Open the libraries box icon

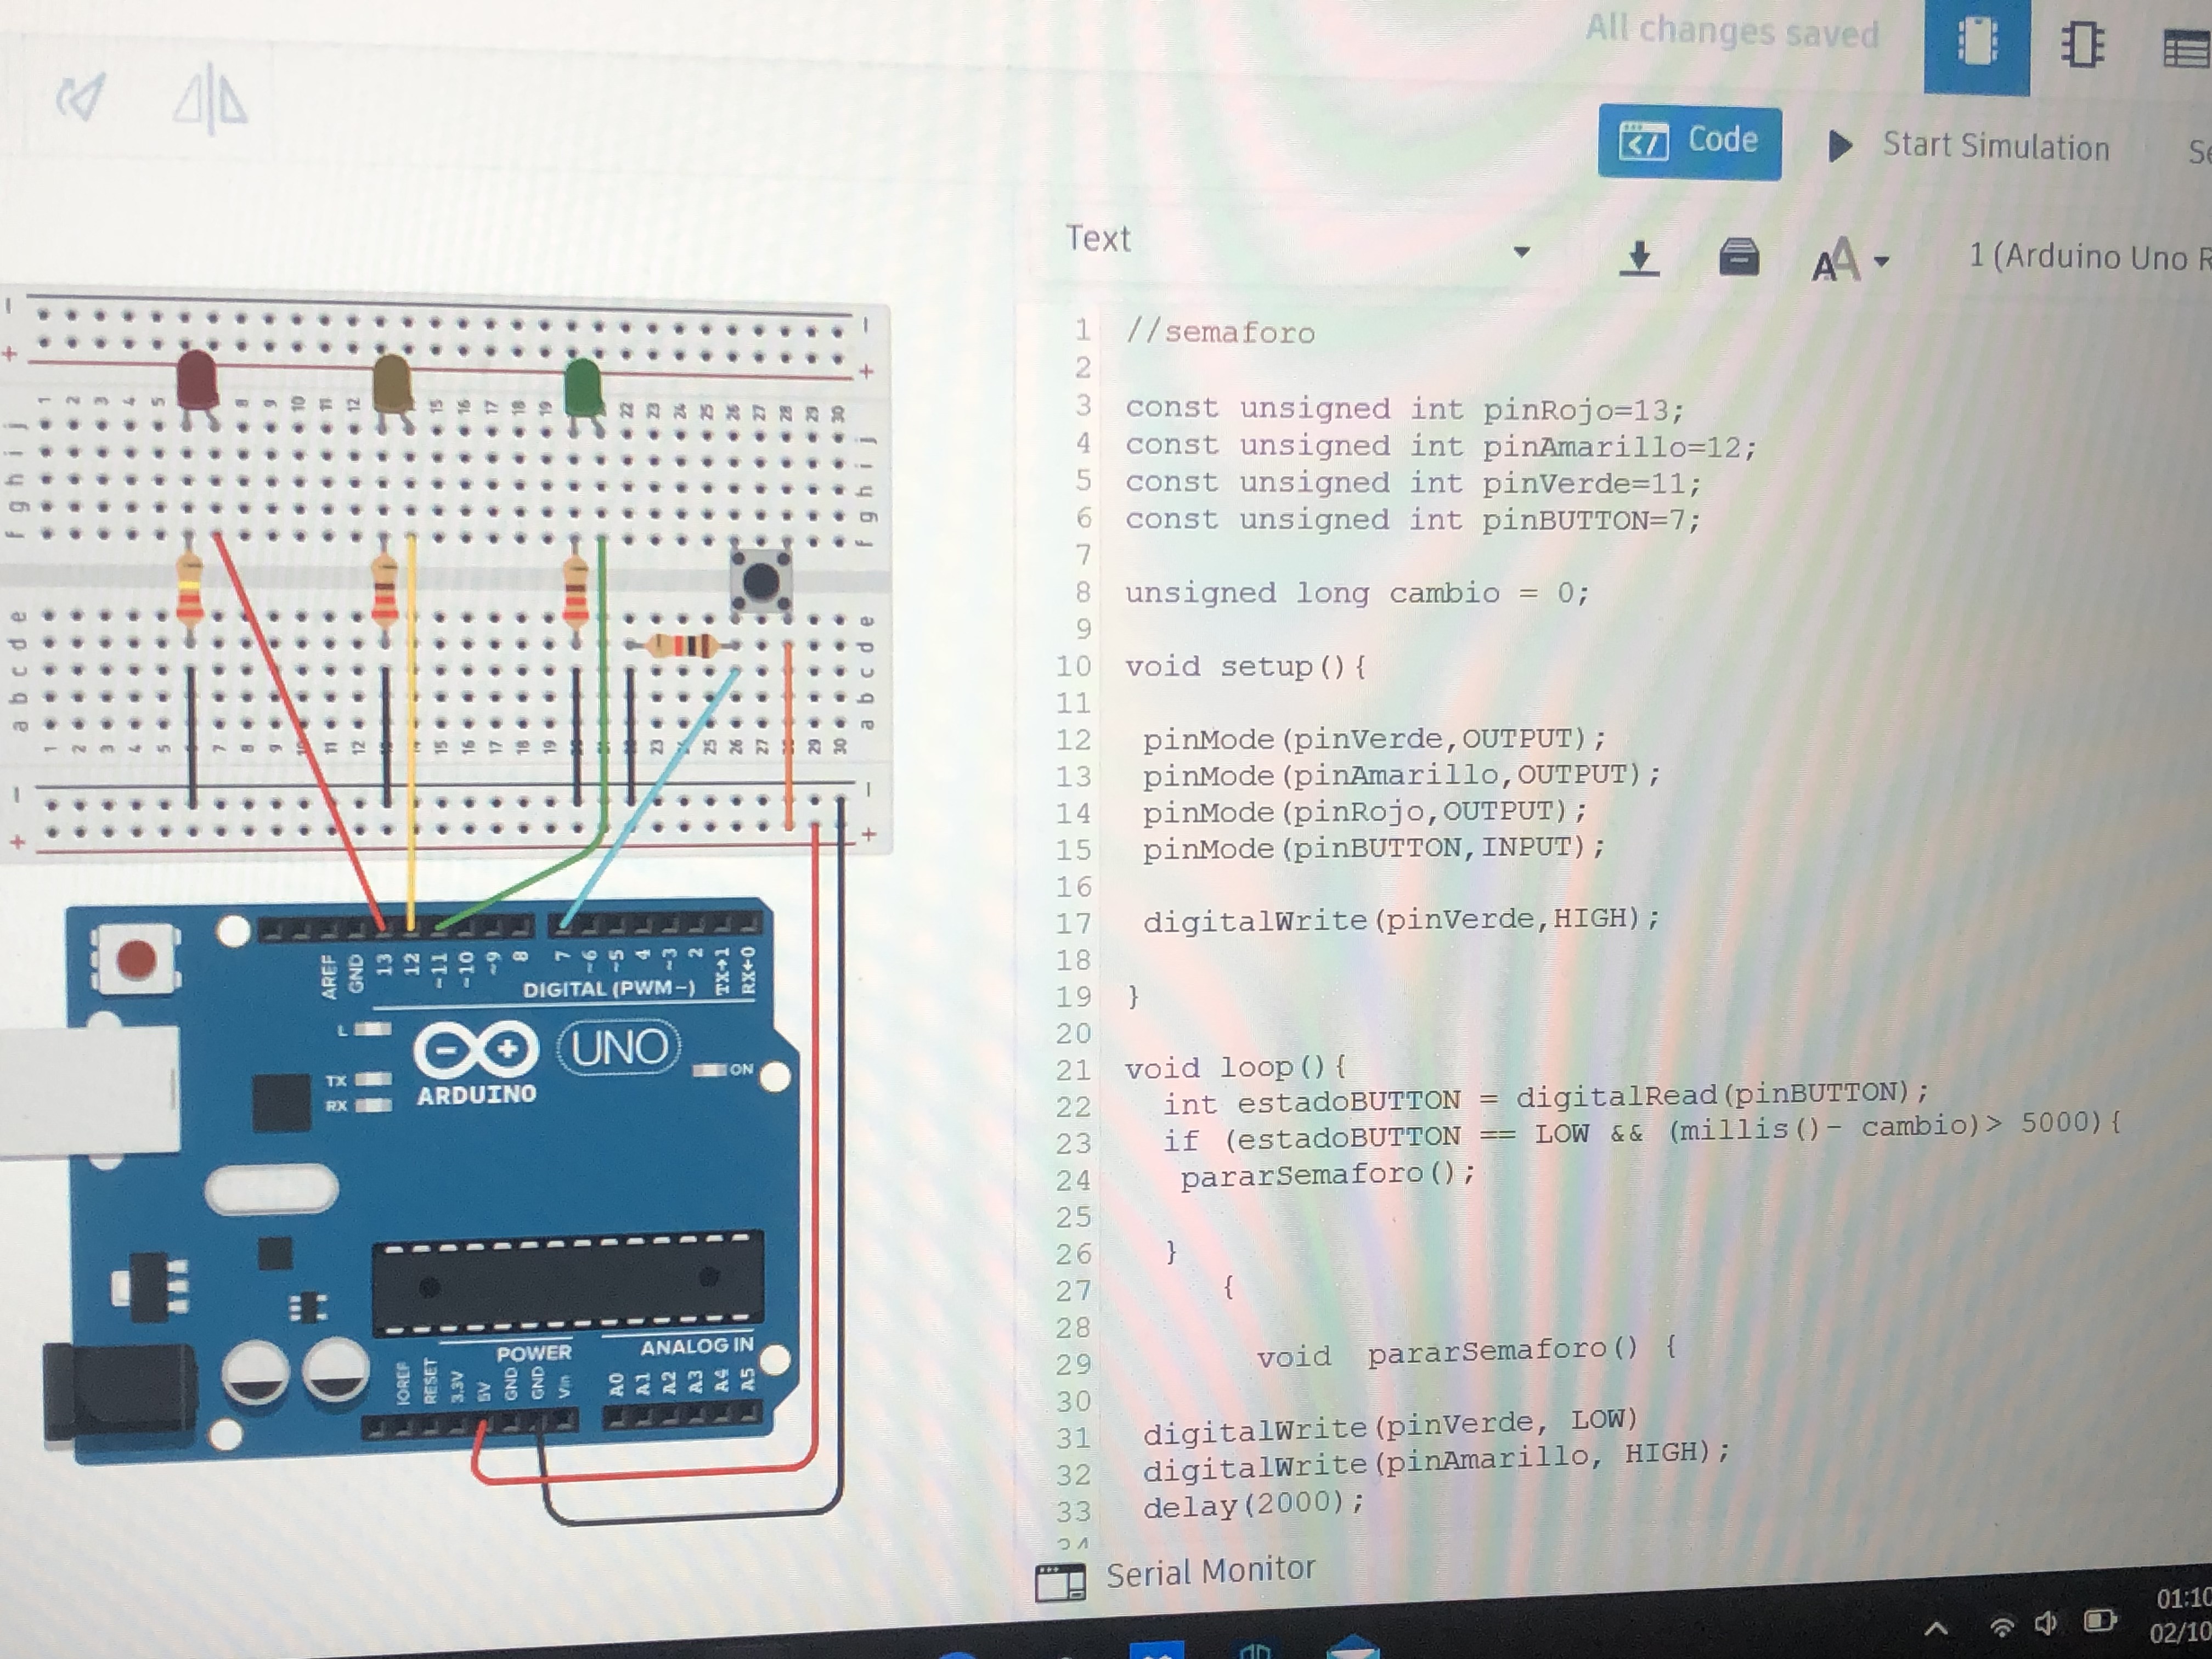tap(1739, 257)
